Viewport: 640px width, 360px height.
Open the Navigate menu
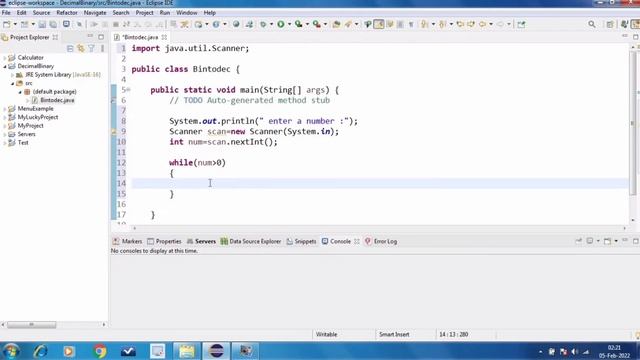pos(95,13)
